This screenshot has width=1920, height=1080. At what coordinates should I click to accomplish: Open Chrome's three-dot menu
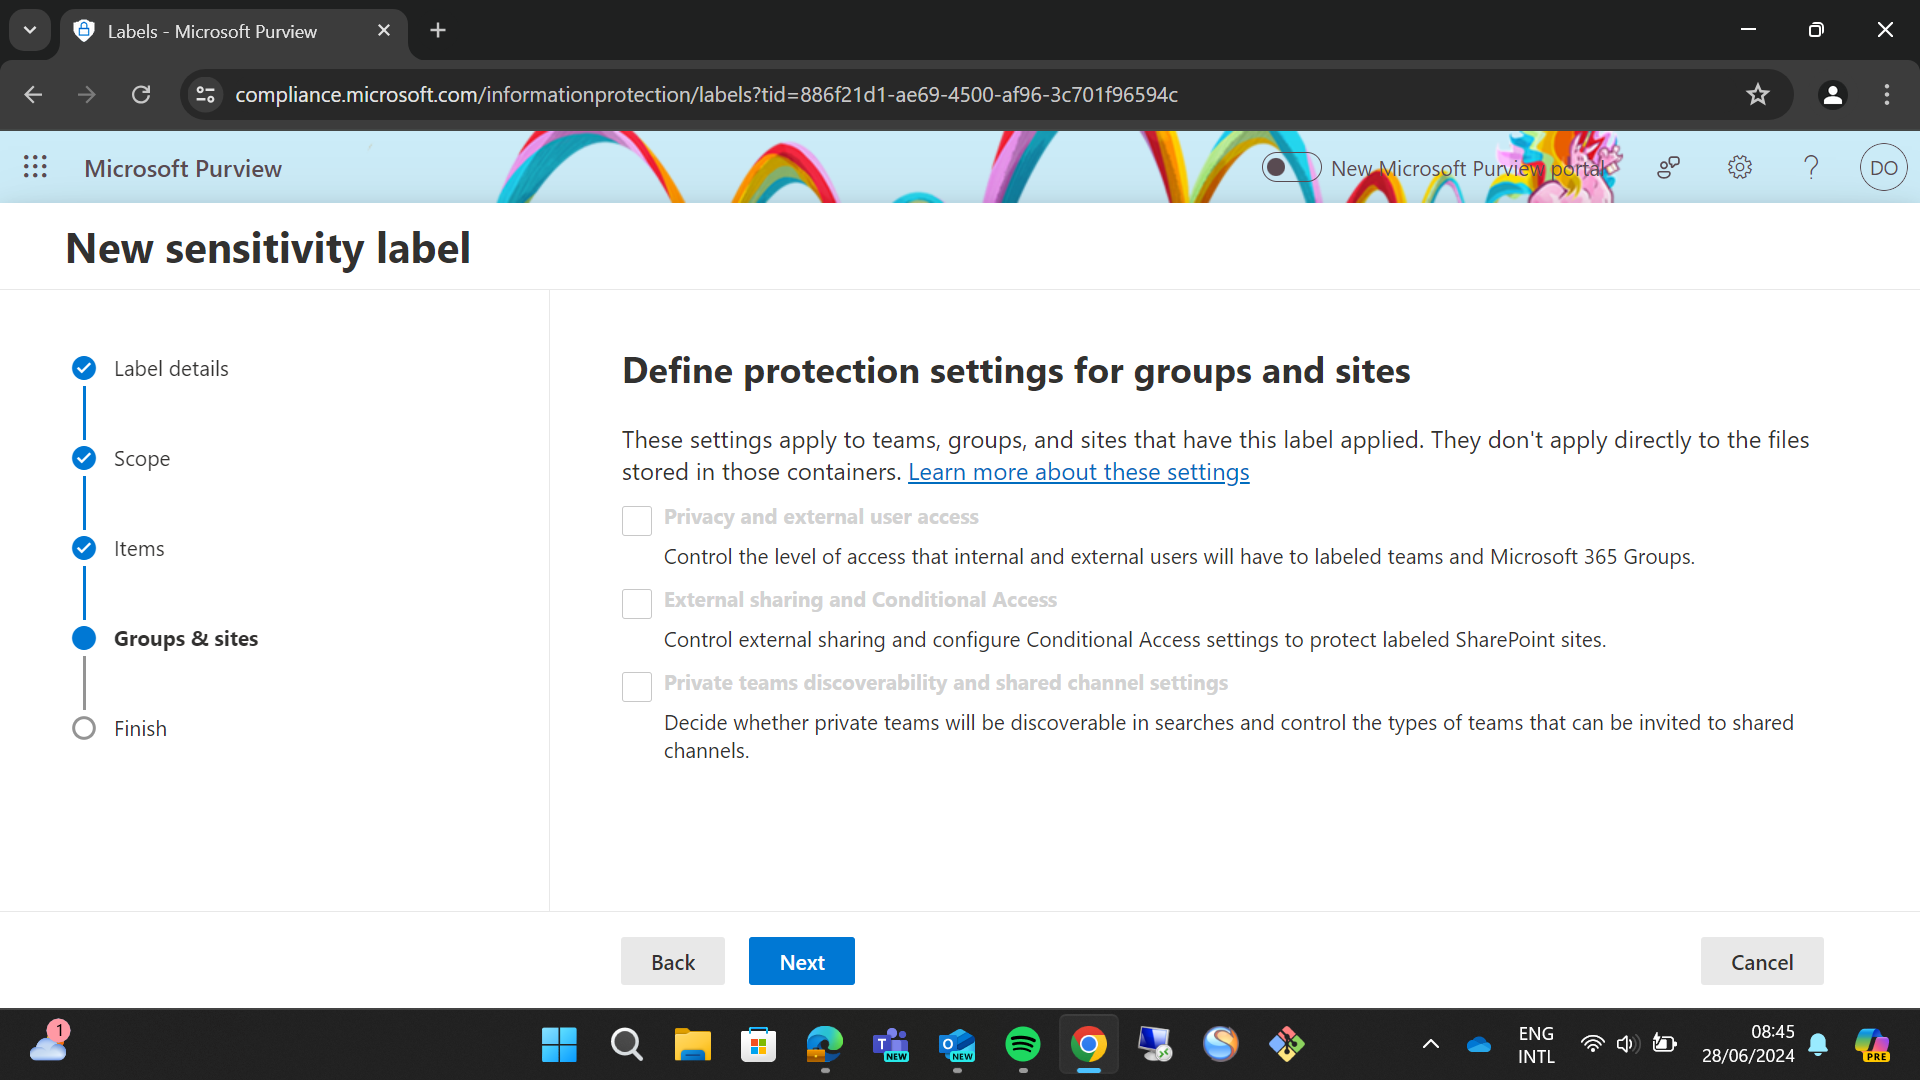pyautogui.click(x=1886, y=94)
